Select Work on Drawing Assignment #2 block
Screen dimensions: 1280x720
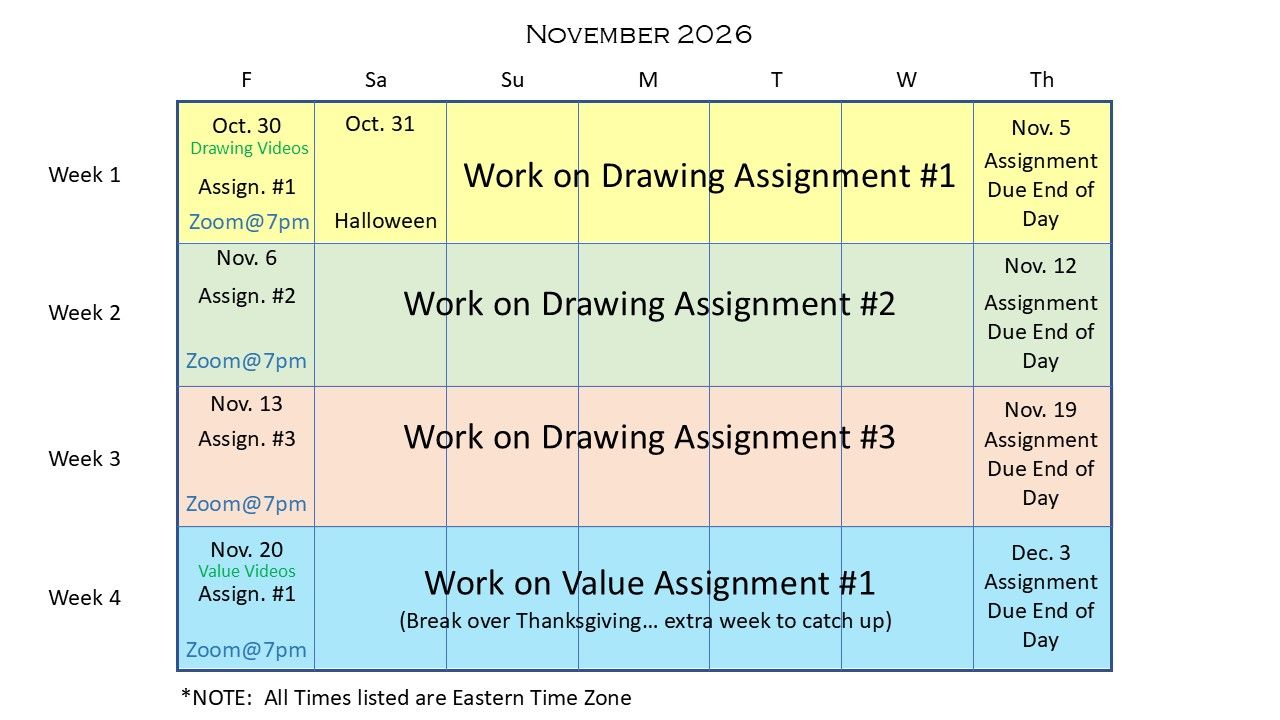pyautogui.click(x=649, y=303)
